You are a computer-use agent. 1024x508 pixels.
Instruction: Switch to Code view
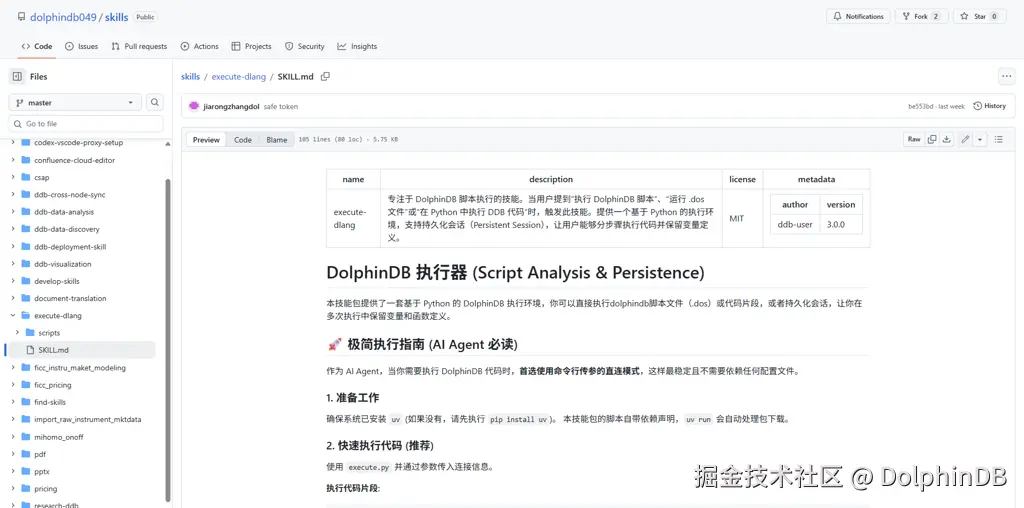tap(243, 140)
